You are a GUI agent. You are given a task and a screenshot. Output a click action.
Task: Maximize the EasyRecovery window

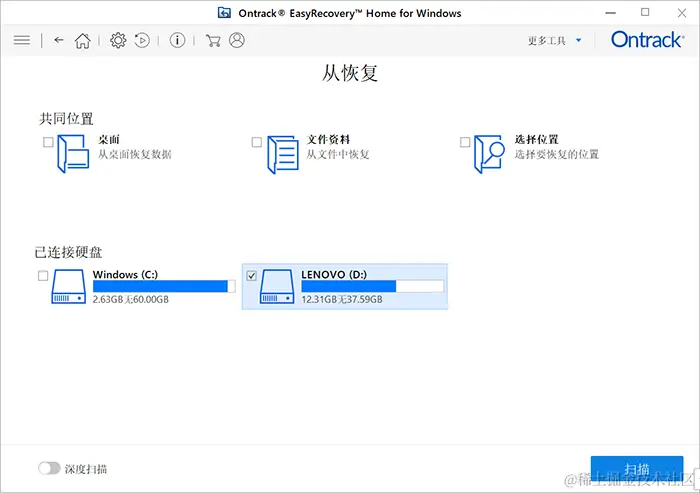[x=645, y=13]
